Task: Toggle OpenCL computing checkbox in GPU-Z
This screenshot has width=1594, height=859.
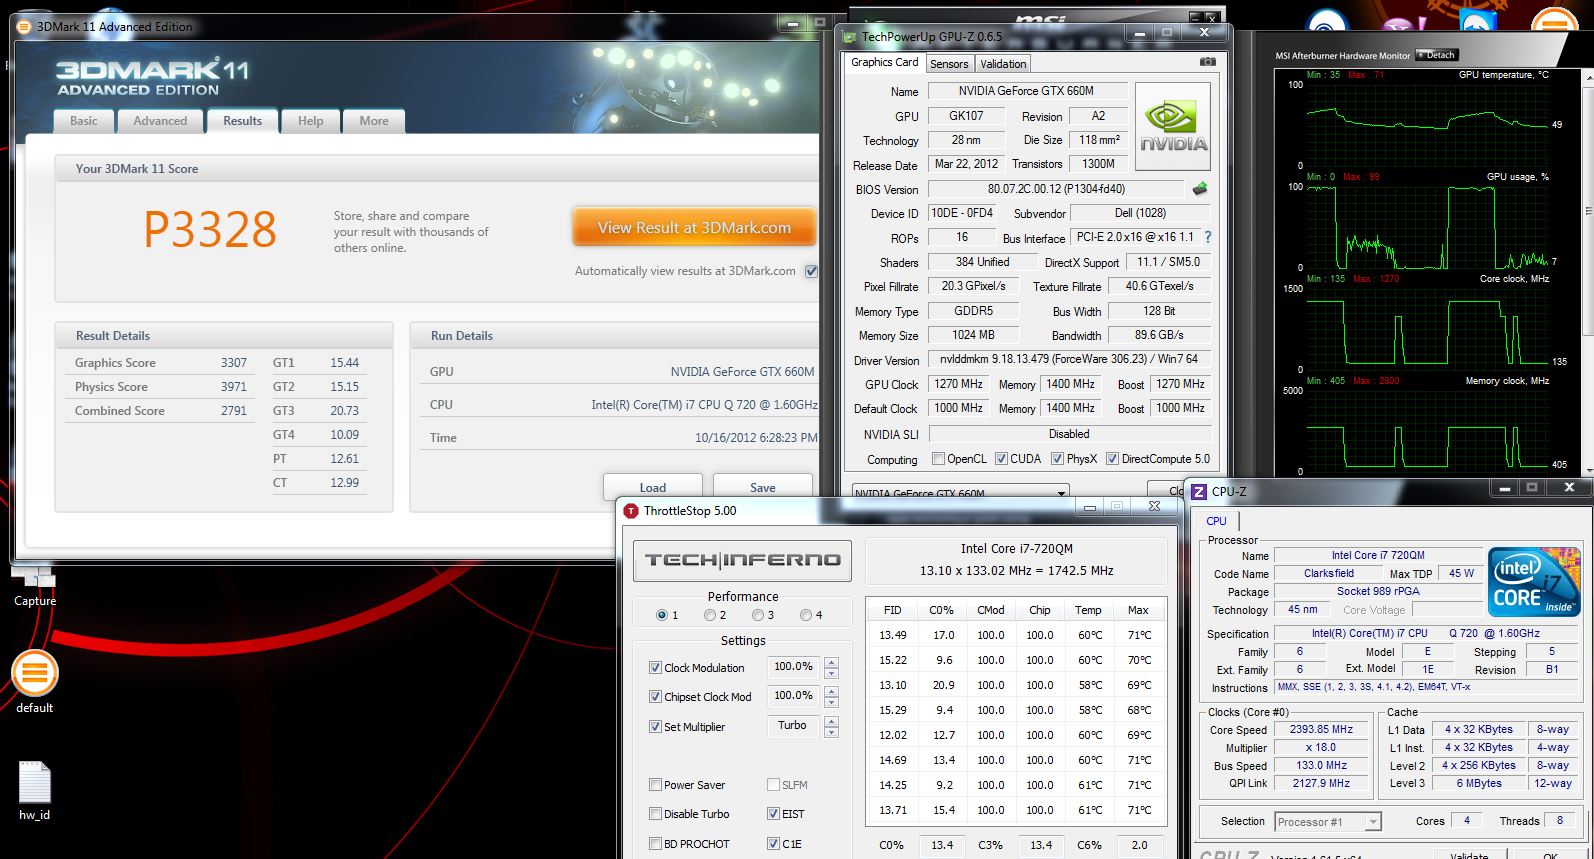Action: tap(938, 458)
